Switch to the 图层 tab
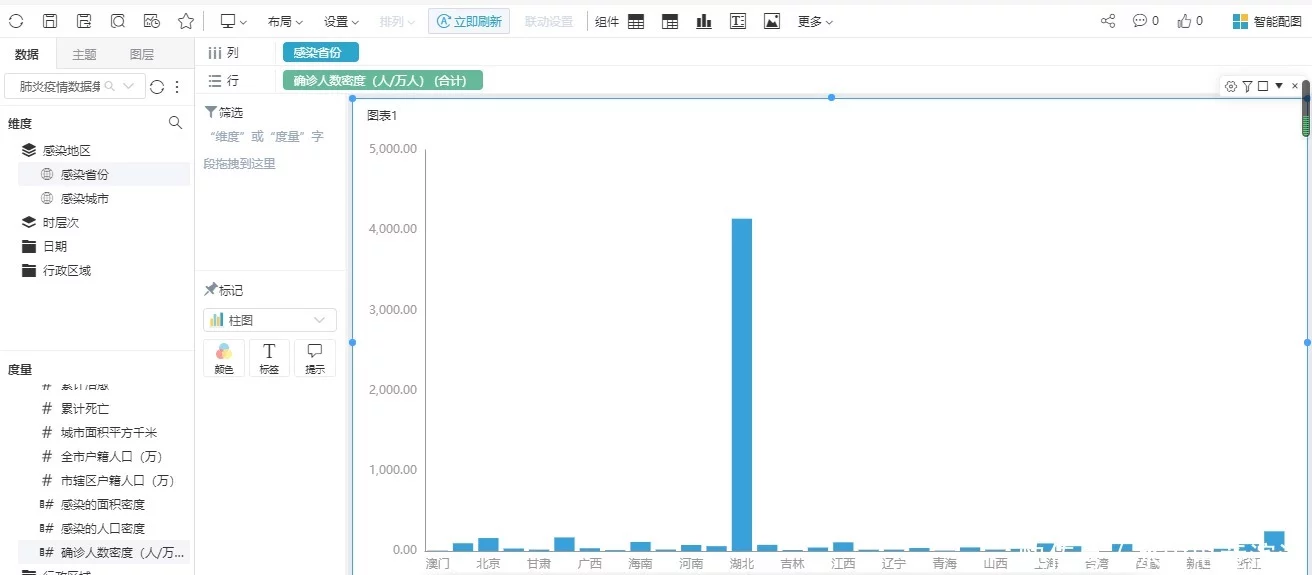The image size is (1312, 575). pos(142,55)
